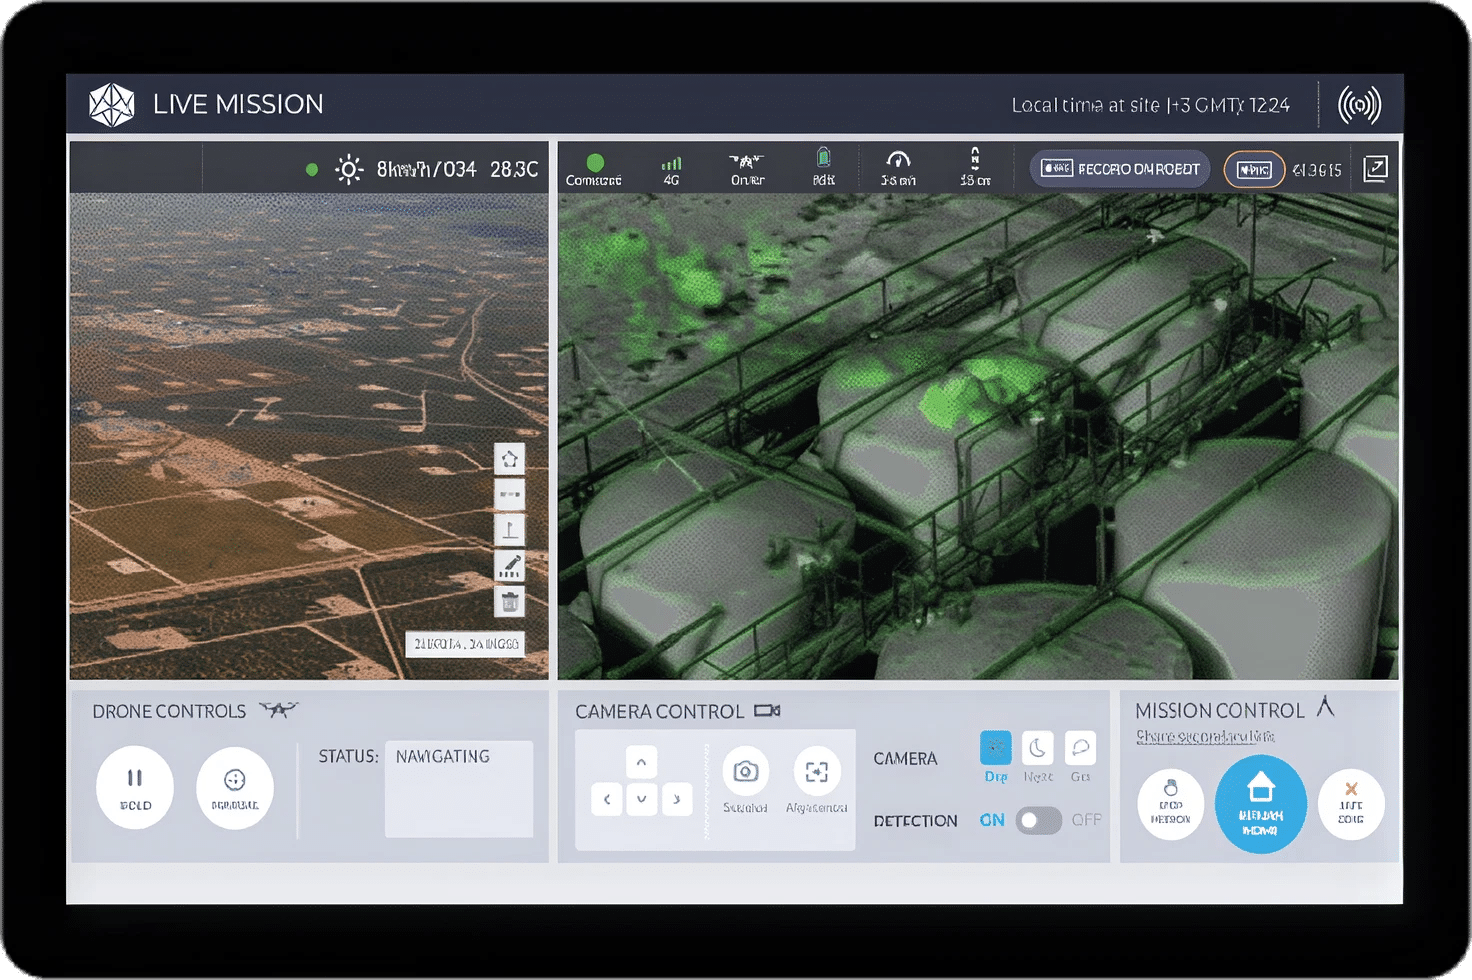Pan the camera left with the left arrow
This screenshot has width=1472, height=980.
(x=606, y=799)
